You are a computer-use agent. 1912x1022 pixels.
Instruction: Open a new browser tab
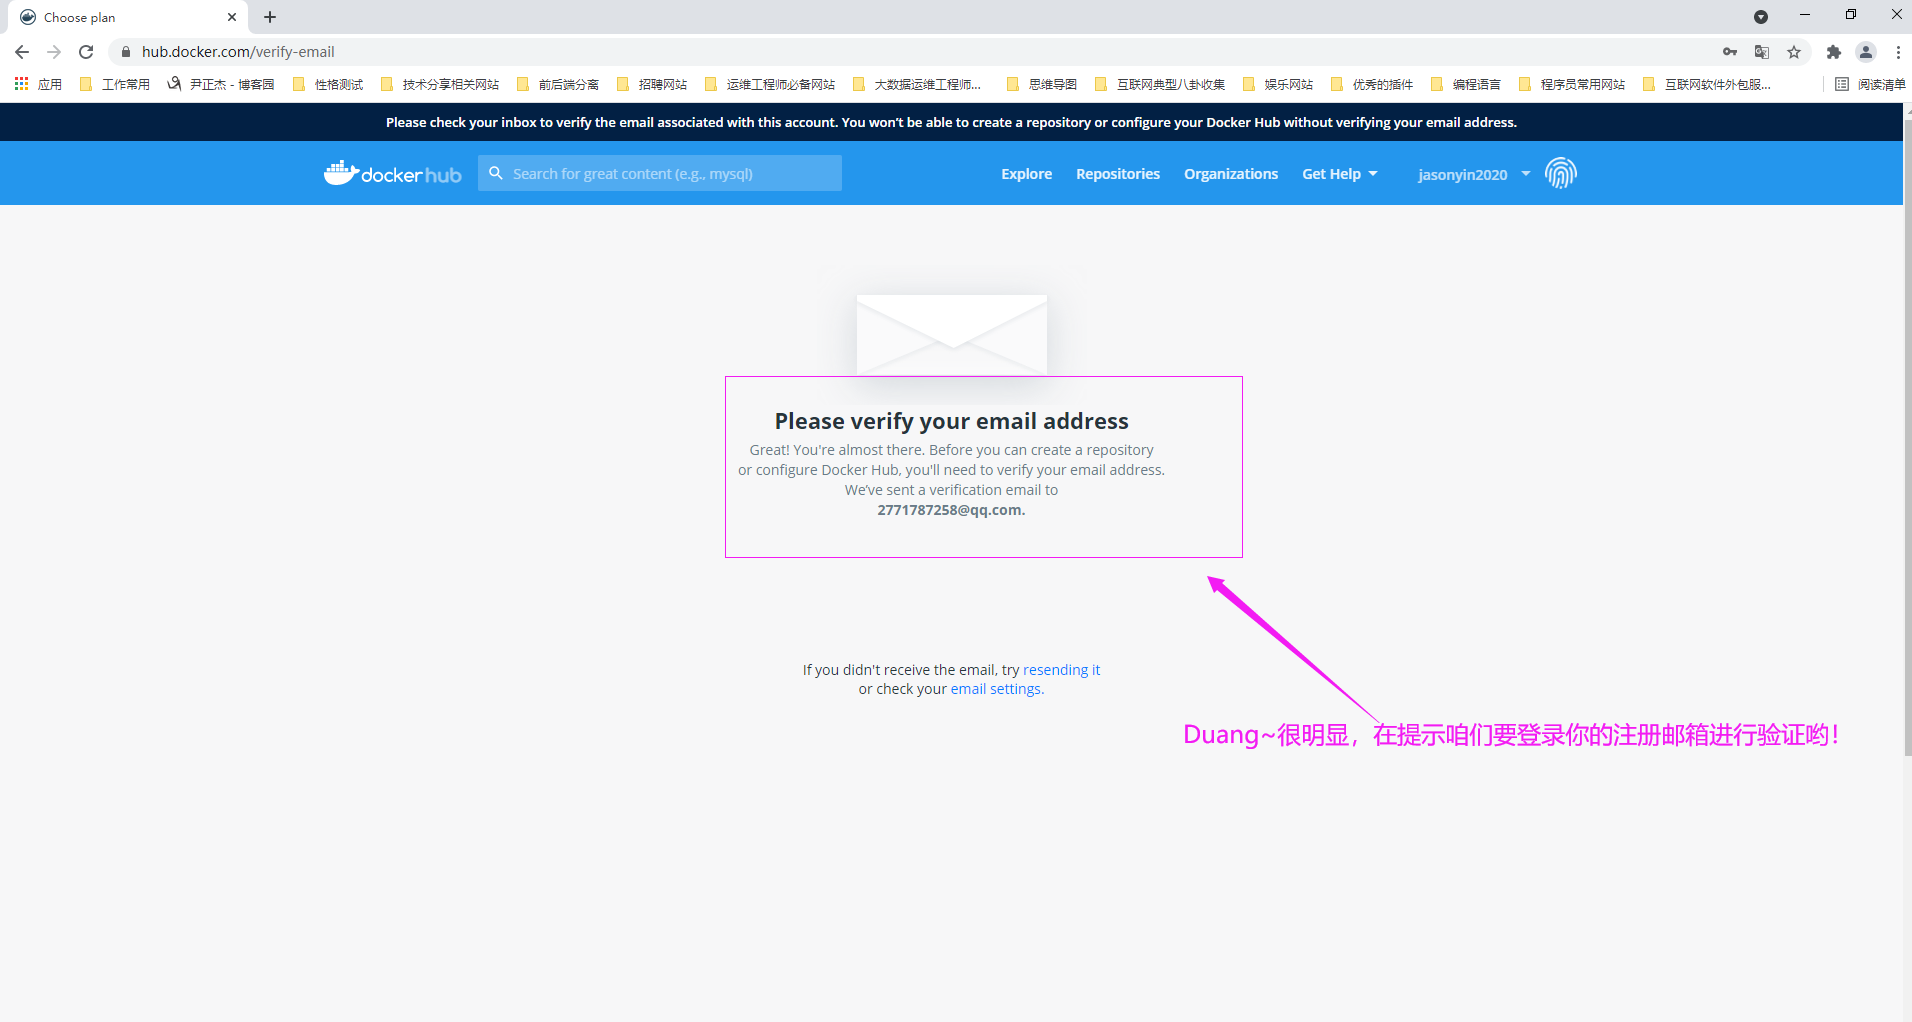pos(270,17)
